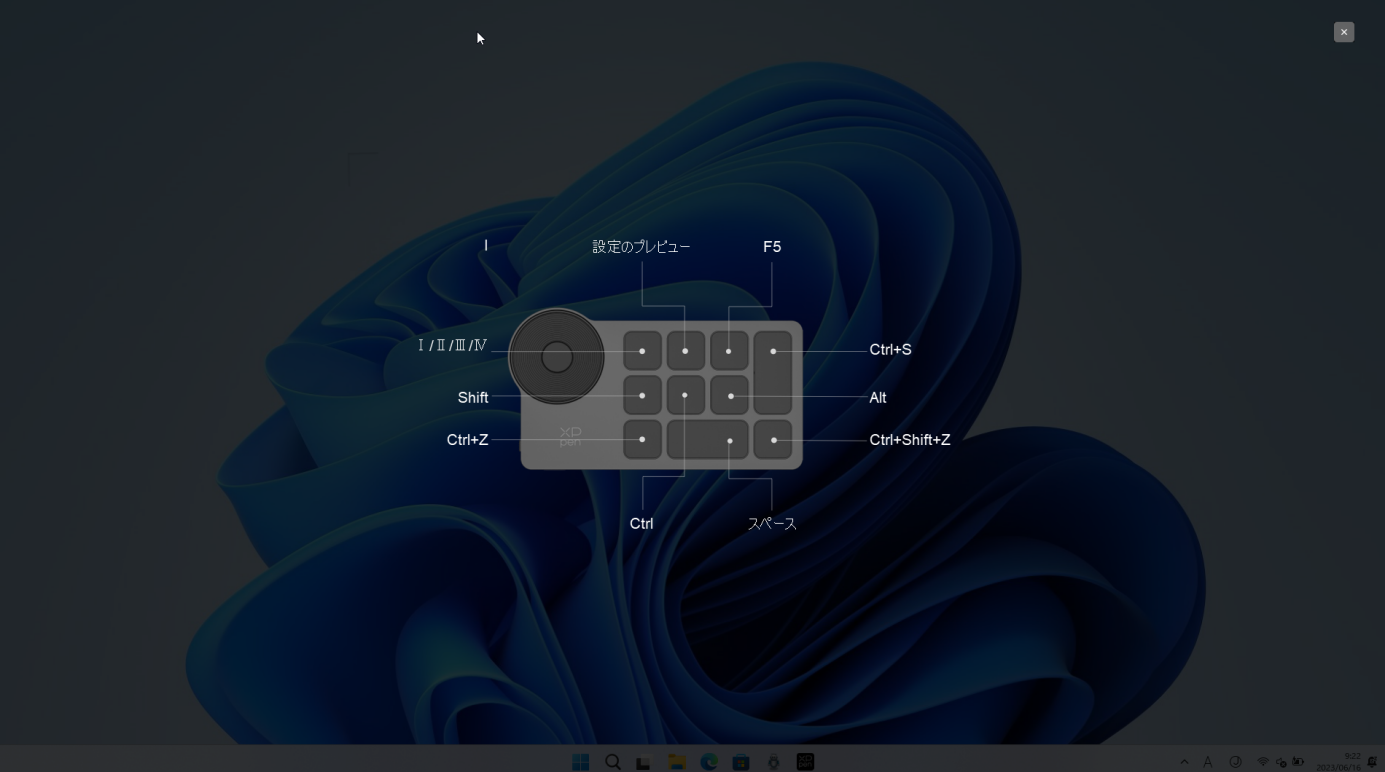This screenshot has width=1385, height=772.
Task: Click the dial wheel on the remote
Action: pos(556,357)
